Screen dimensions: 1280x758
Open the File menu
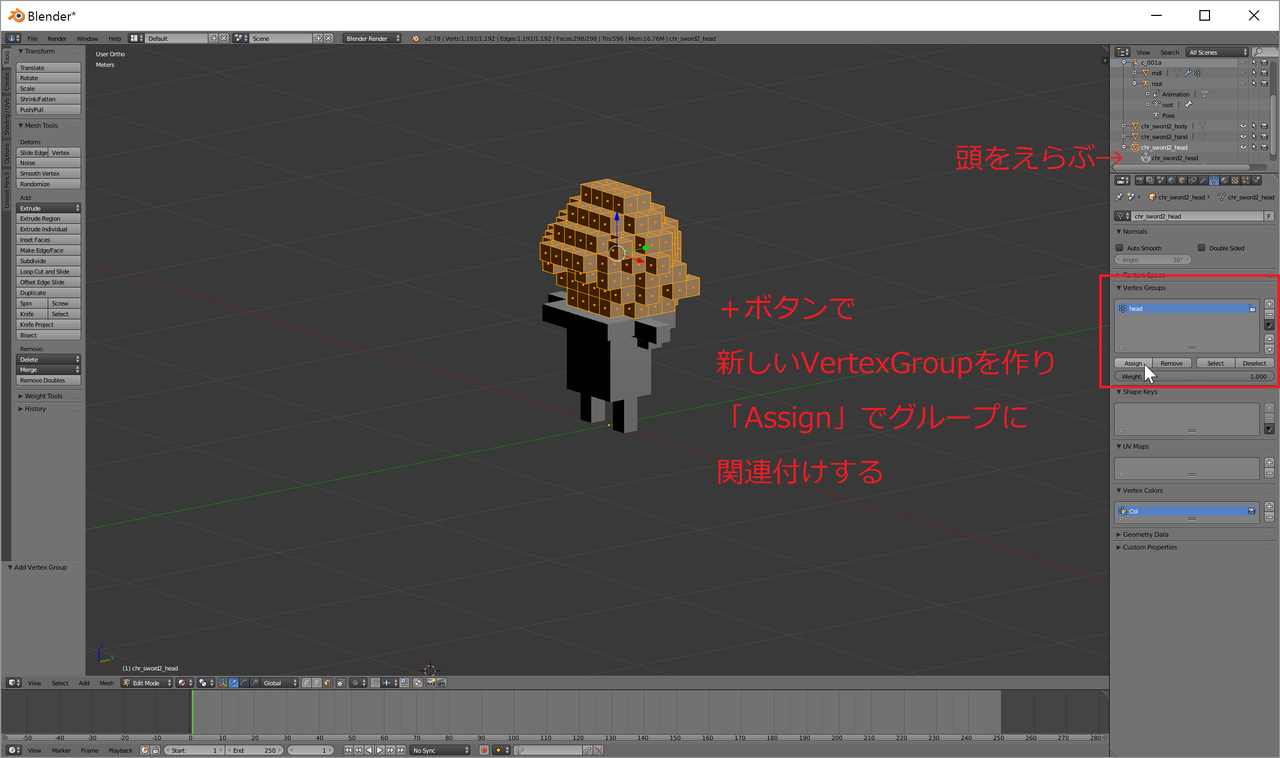tap(32, 38)
